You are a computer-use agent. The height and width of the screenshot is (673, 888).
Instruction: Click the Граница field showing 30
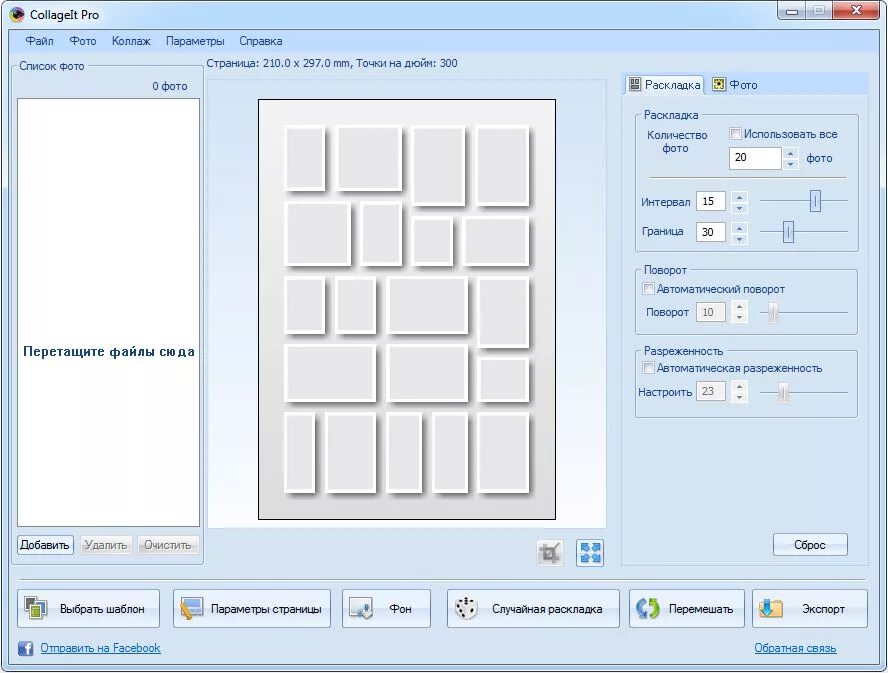(x=711, y=232)
